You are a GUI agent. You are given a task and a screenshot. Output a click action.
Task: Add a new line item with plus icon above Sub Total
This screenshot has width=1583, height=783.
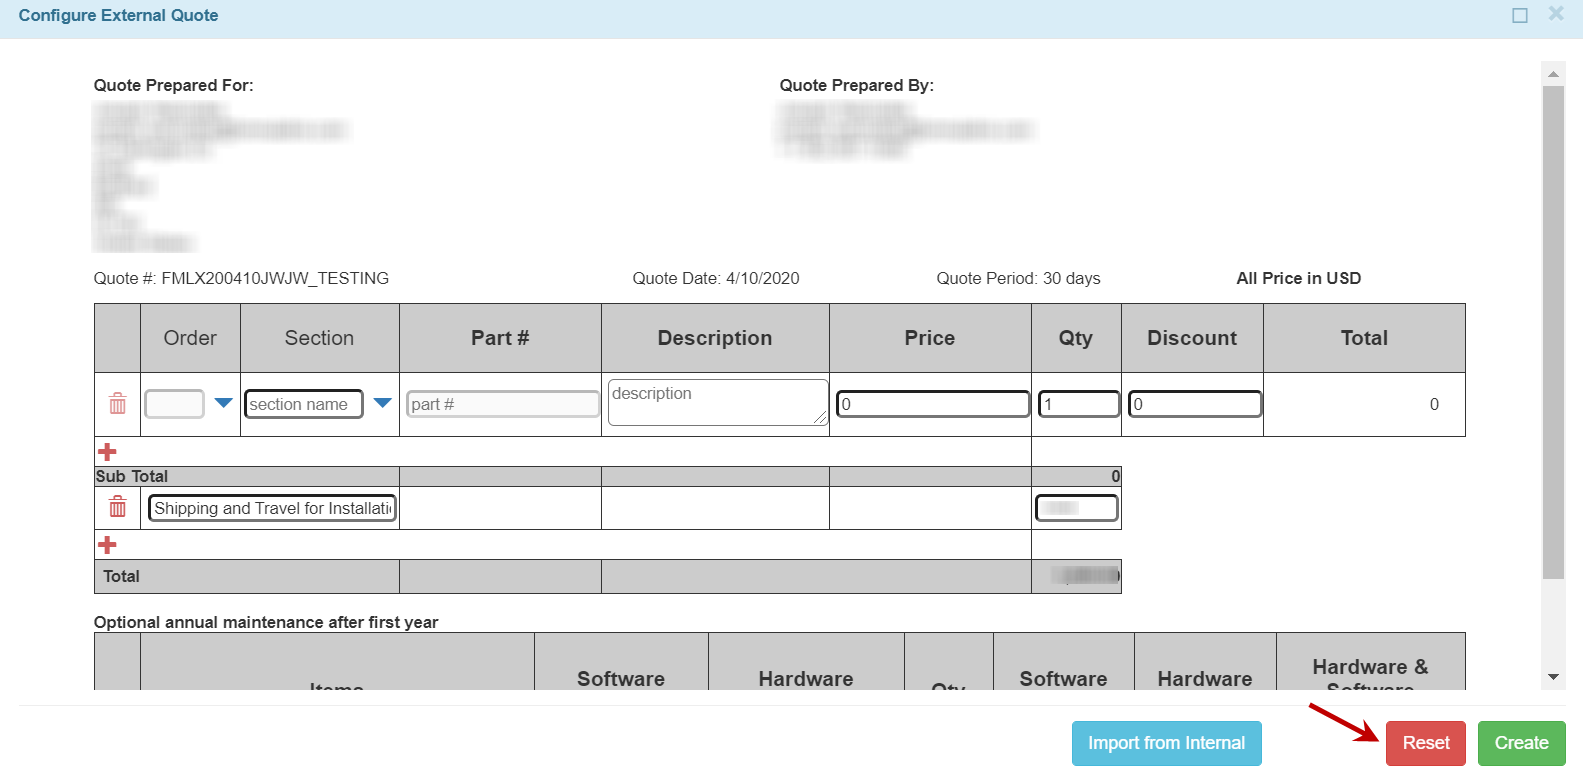pos(108,452)
